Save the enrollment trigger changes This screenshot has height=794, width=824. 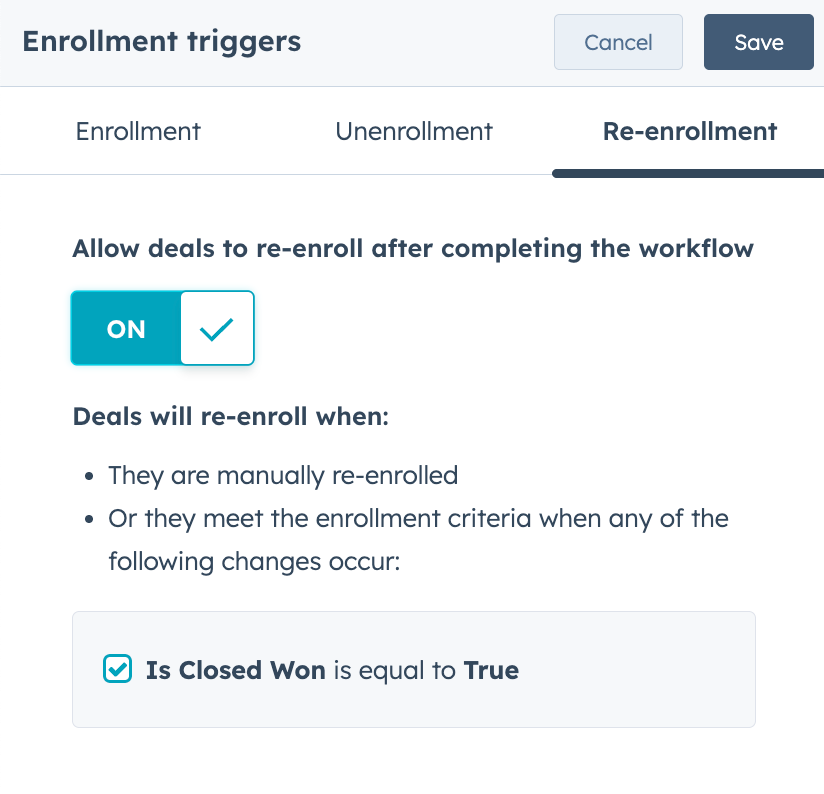(758, 42)
